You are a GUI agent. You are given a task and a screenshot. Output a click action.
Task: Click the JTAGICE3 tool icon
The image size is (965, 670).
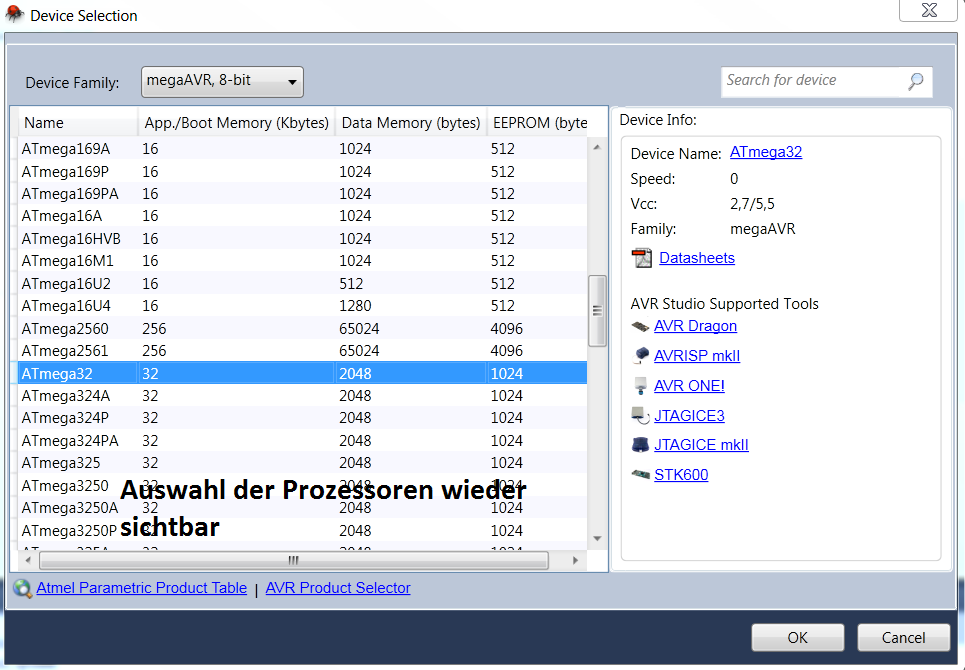[641, 416]
